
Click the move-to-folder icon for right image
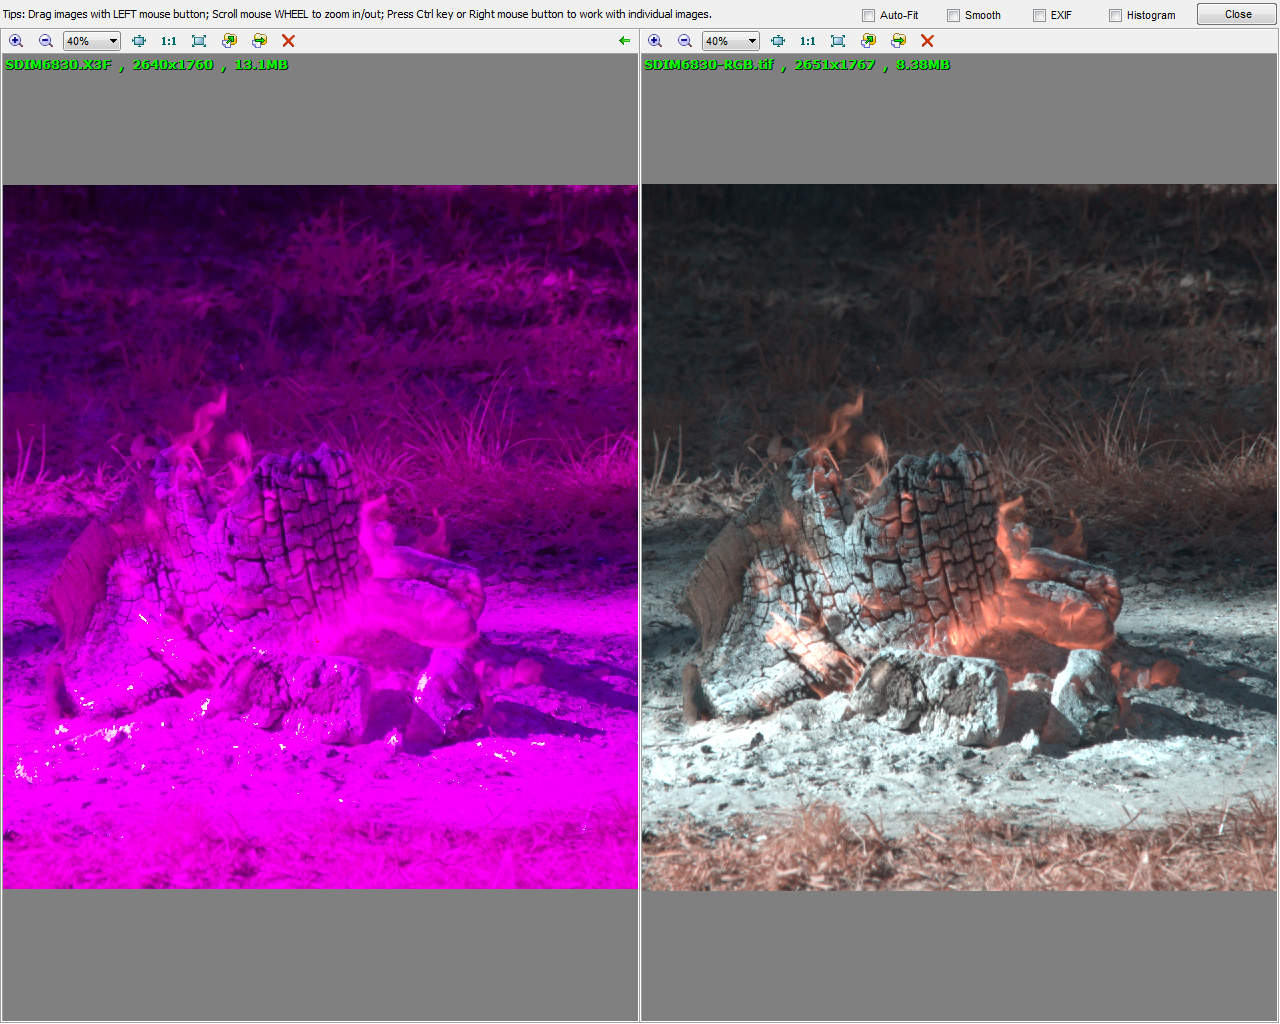click(x=898, y=41)
